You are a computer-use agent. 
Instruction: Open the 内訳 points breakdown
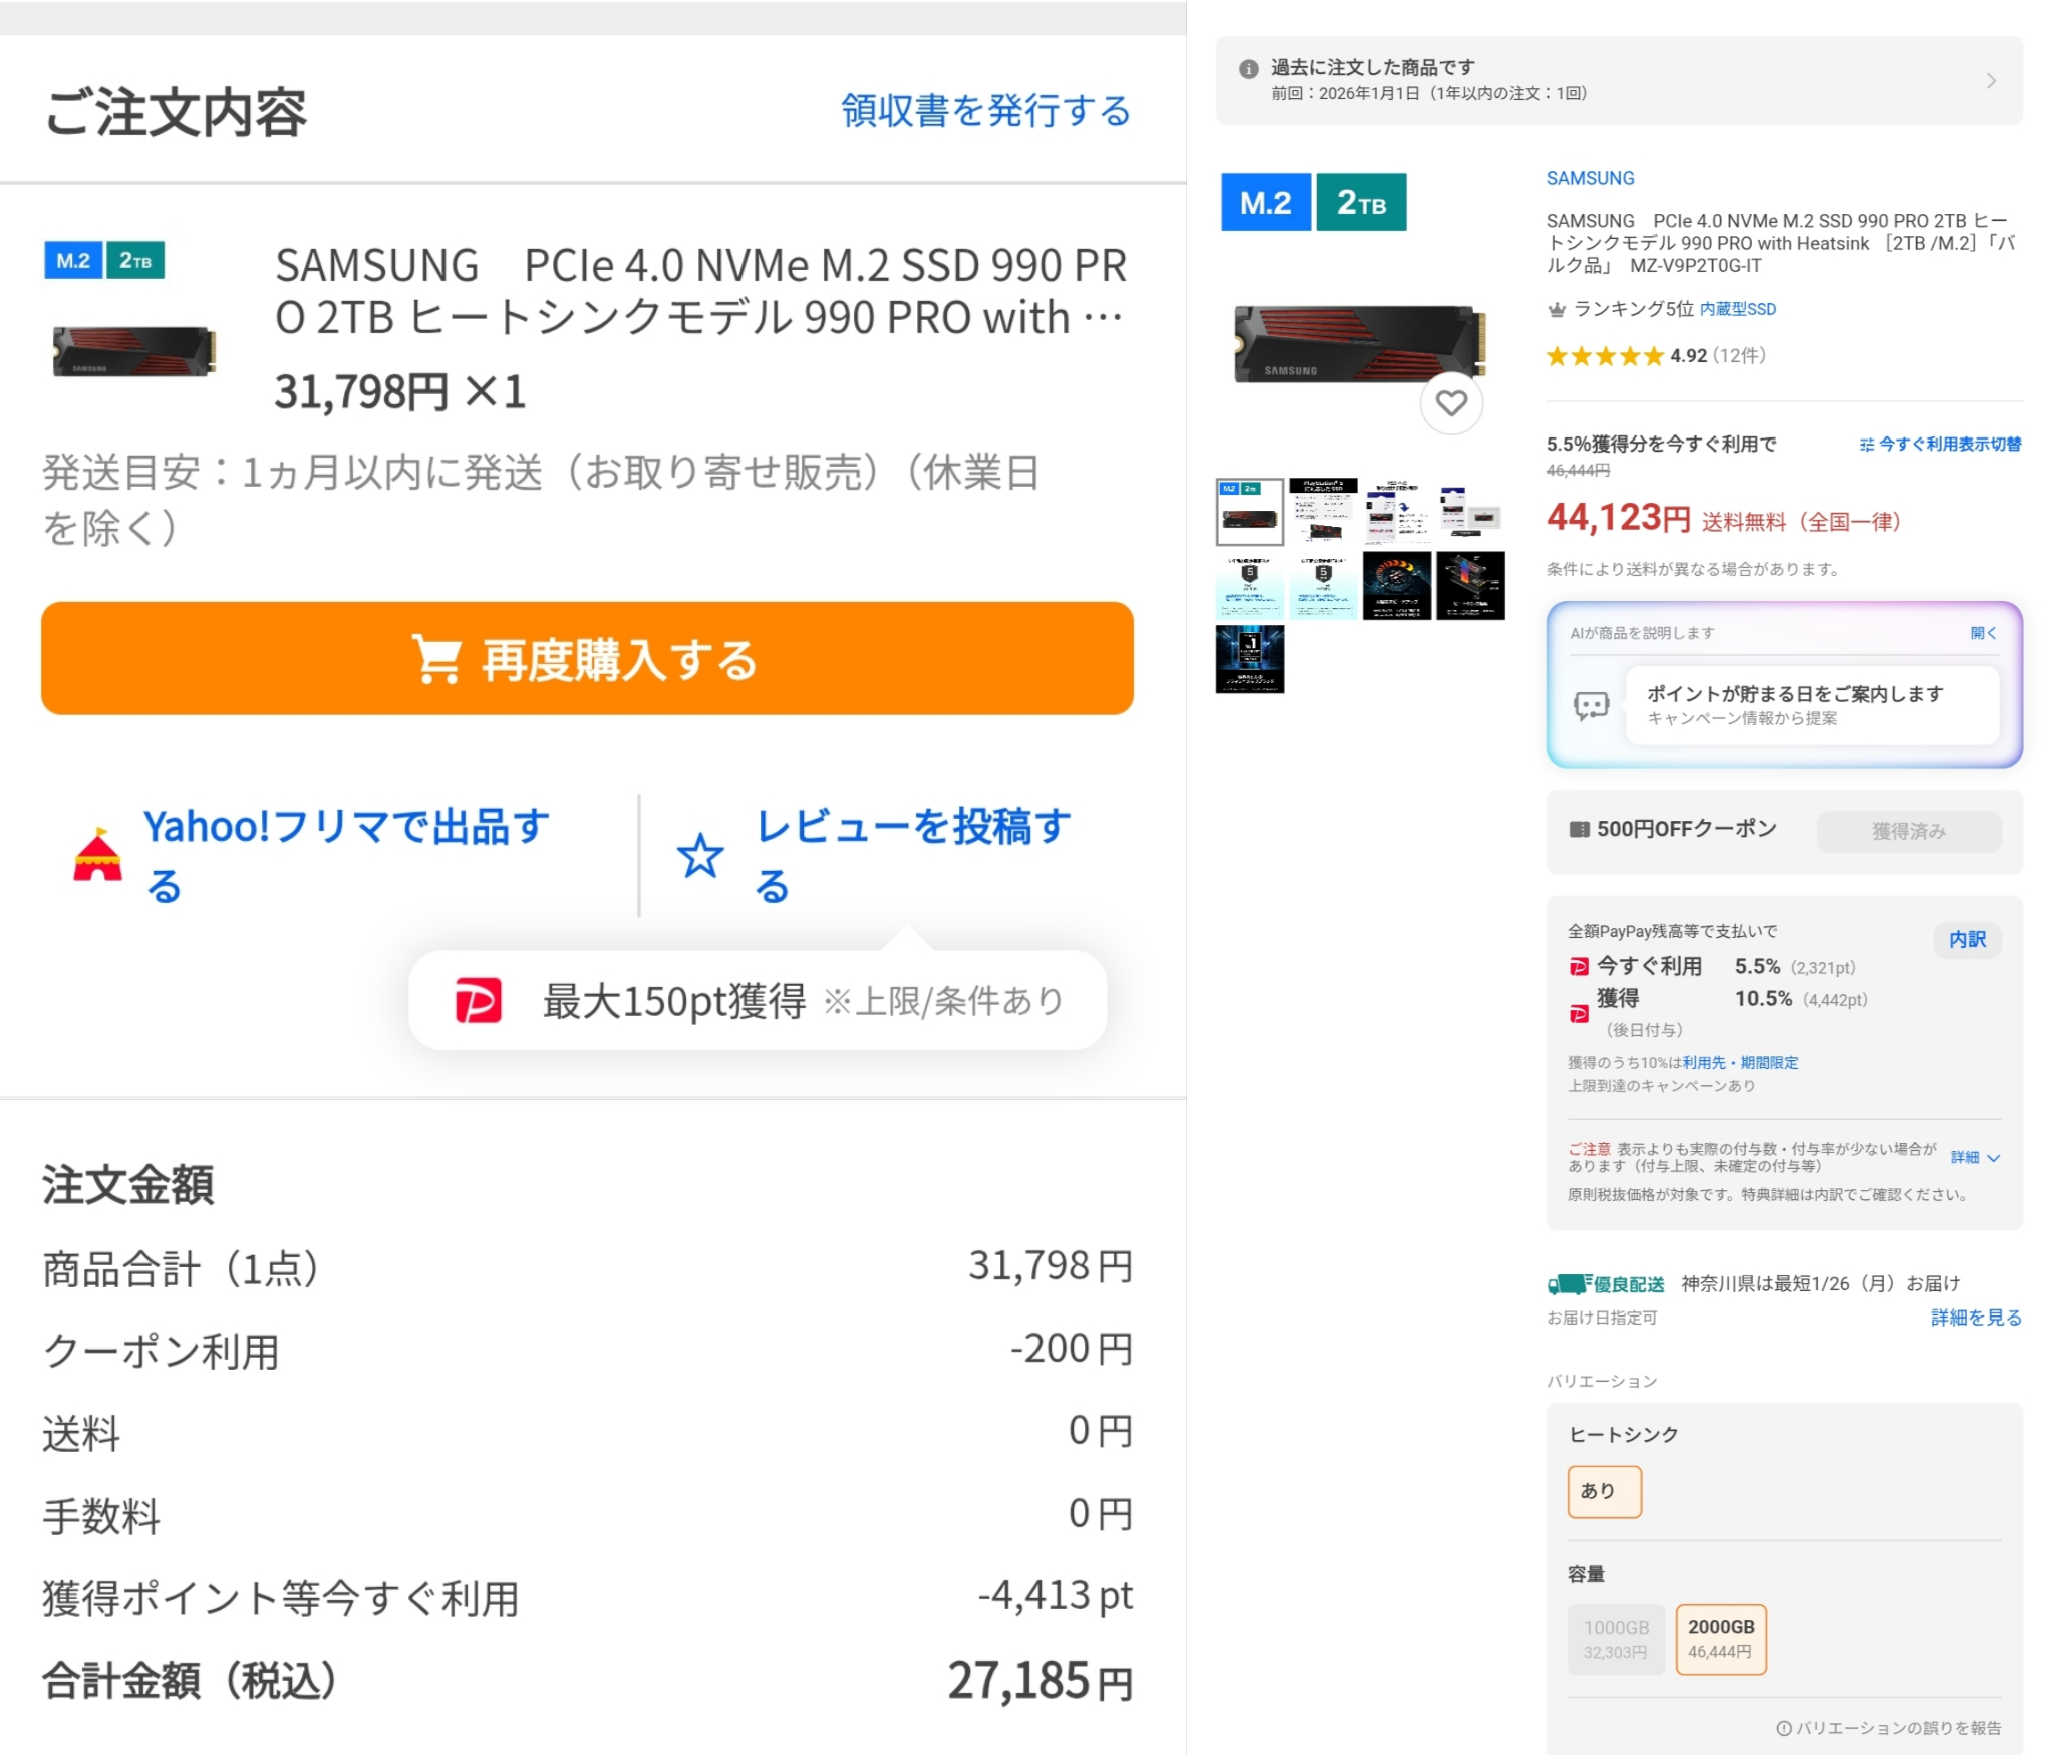(1966, 939)
